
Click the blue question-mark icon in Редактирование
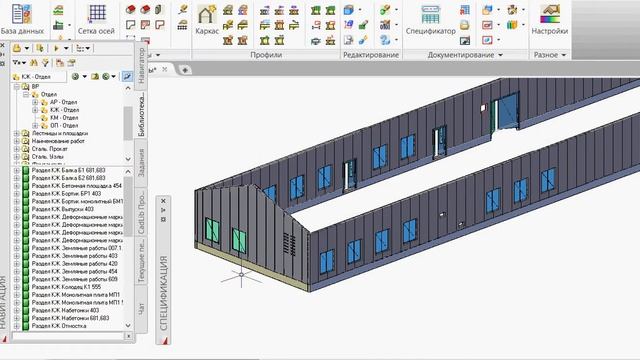pyautogui.click(x=384, y=40)
